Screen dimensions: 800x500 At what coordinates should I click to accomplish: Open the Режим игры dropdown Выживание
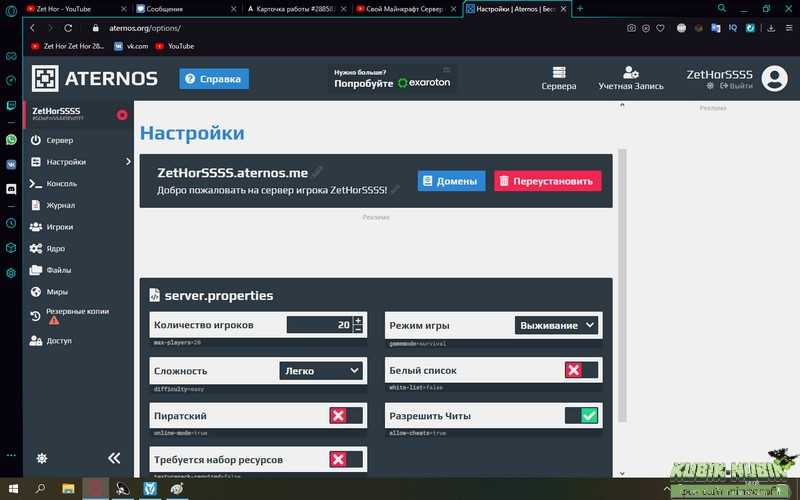556,325
